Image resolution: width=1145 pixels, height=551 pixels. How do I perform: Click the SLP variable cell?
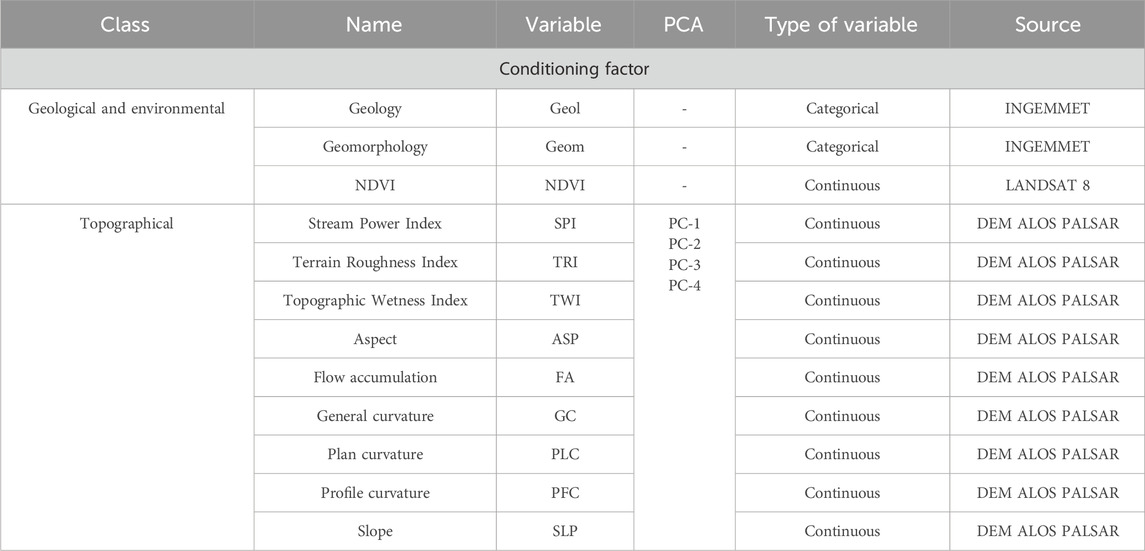pyautogui.click(x=564, y=531)
